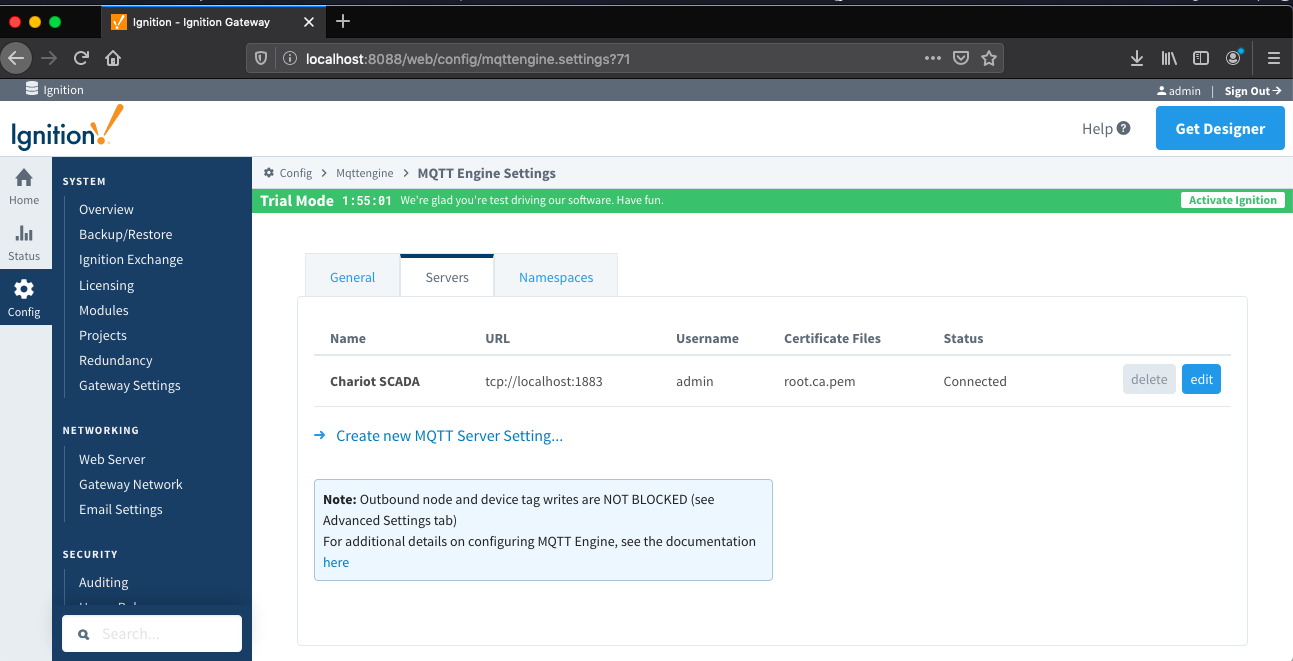Reload the page with refresh icon

(x=81, y=58)
